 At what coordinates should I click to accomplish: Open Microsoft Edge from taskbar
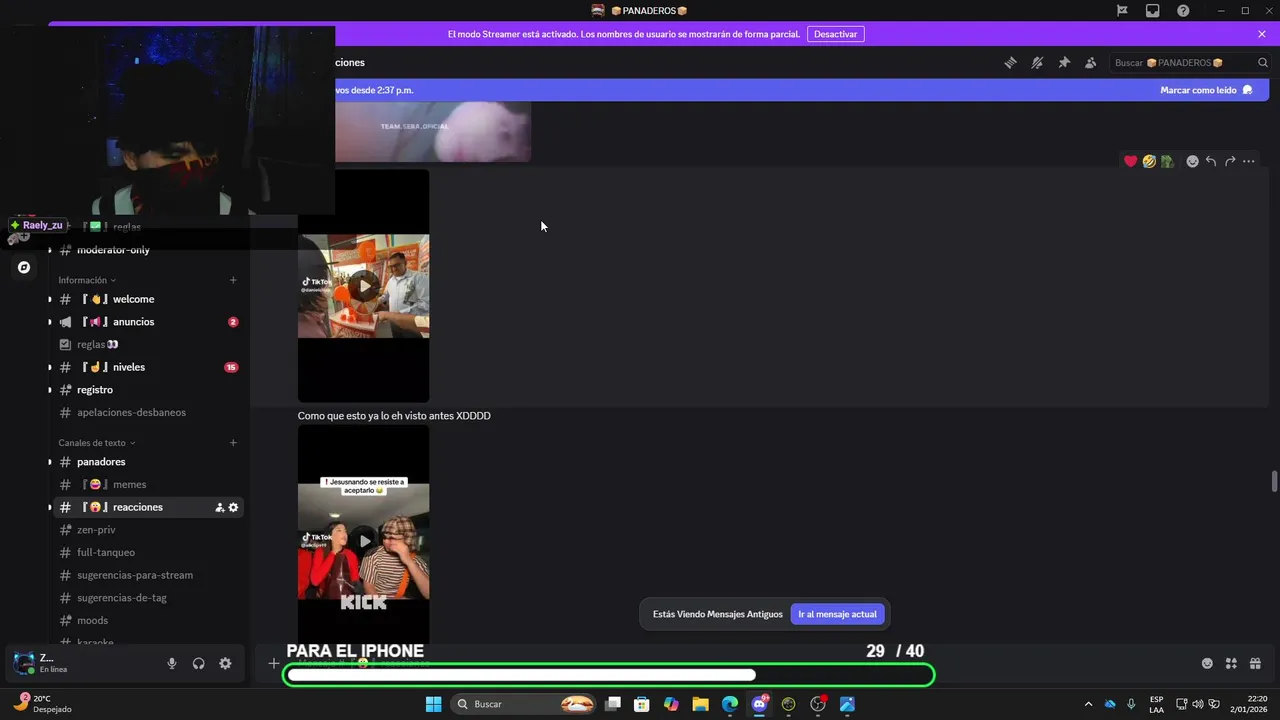[730, 704]
